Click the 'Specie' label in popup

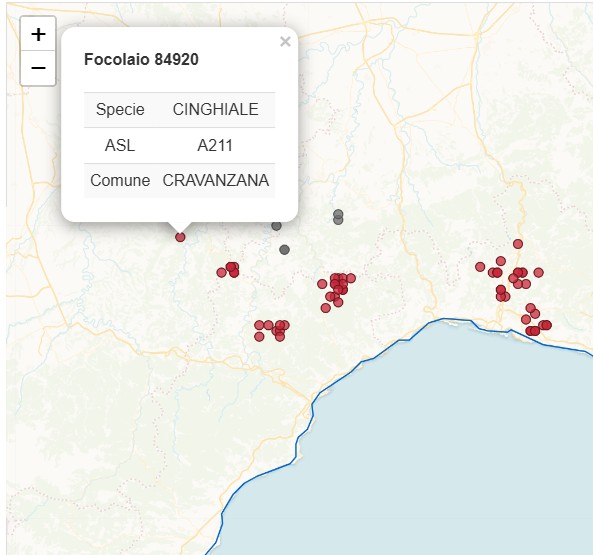click(x=120, y=110)
